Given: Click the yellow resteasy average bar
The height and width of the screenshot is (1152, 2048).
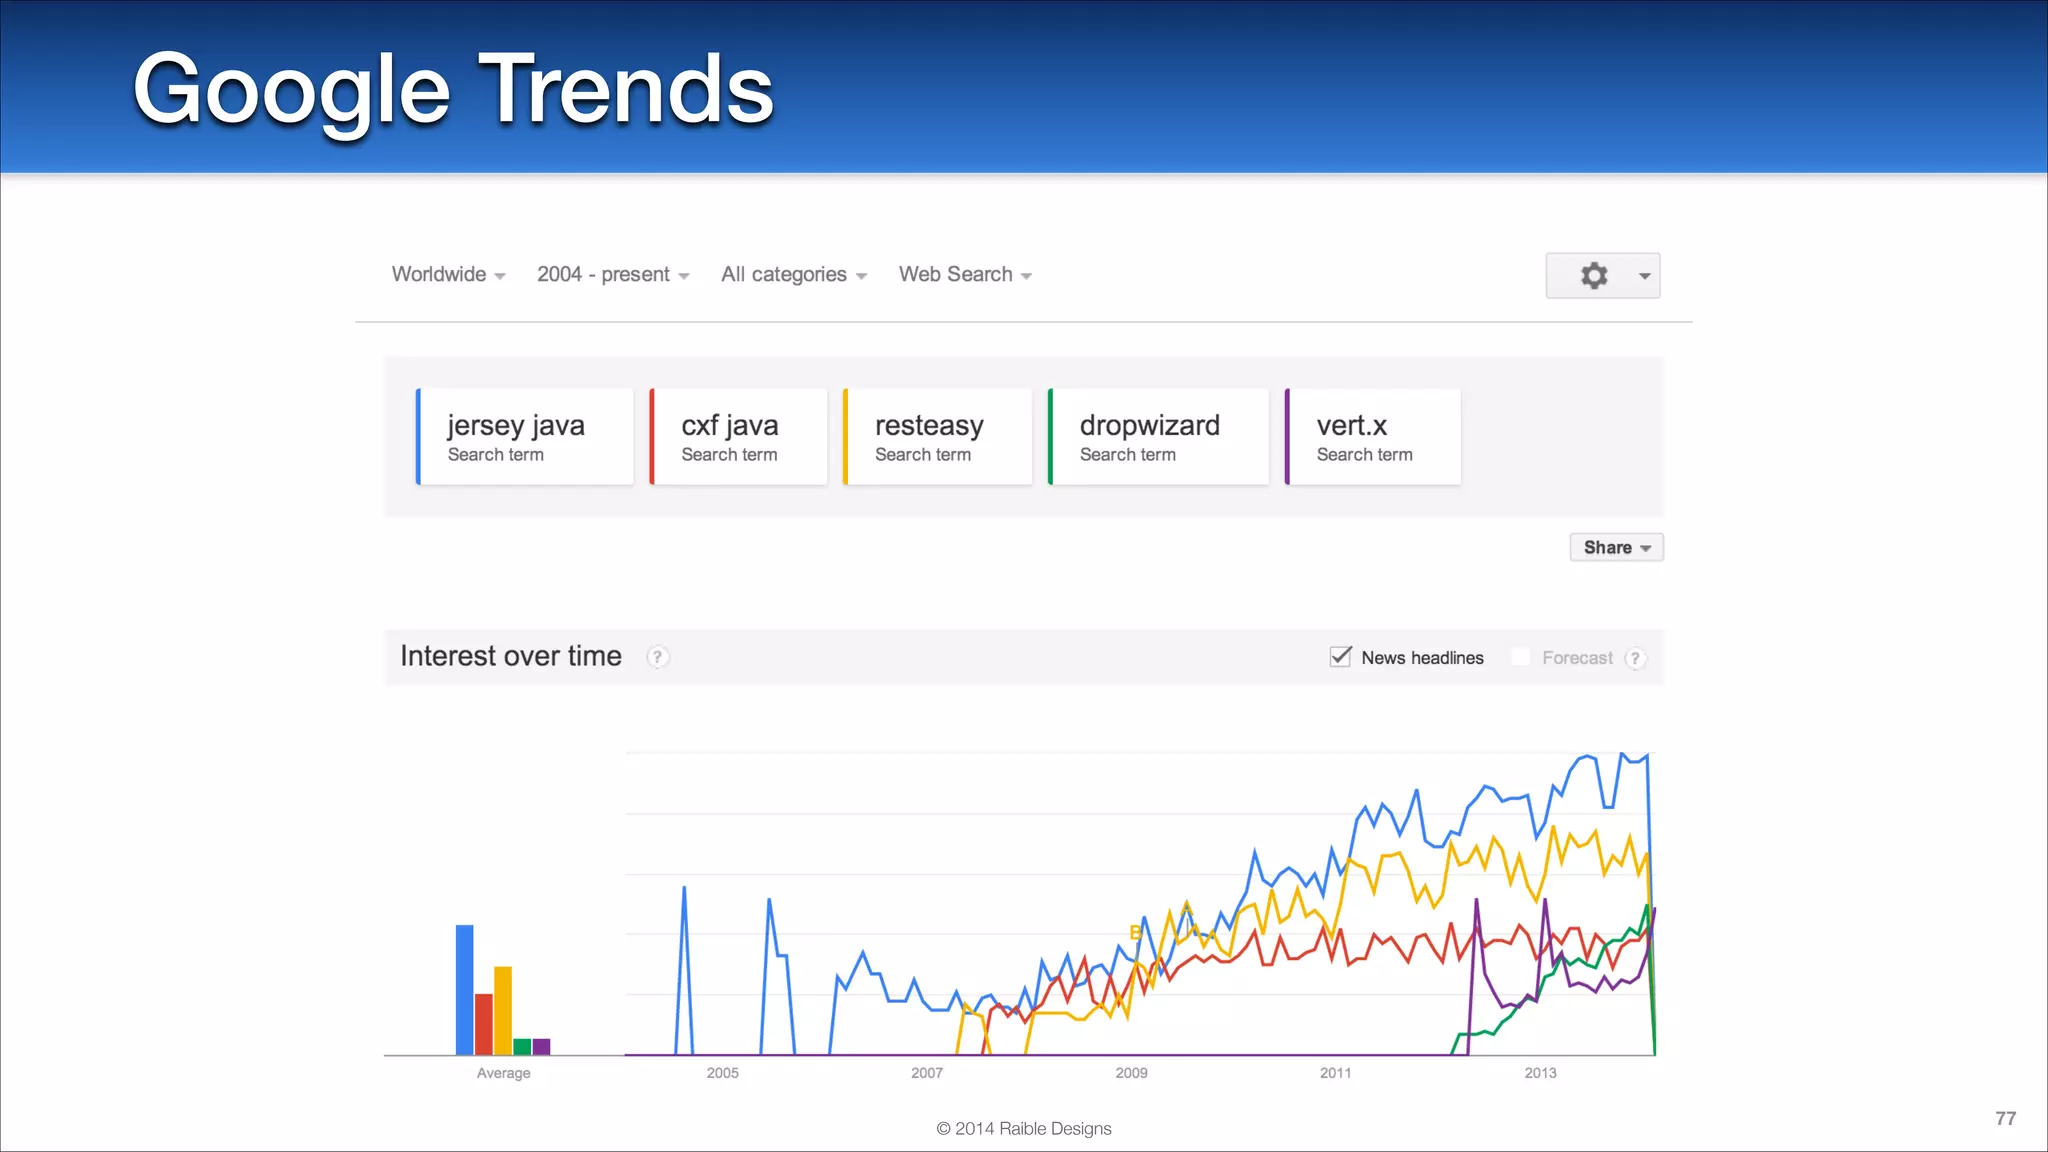Looking at the screenshot, I should coord(503,1010).
